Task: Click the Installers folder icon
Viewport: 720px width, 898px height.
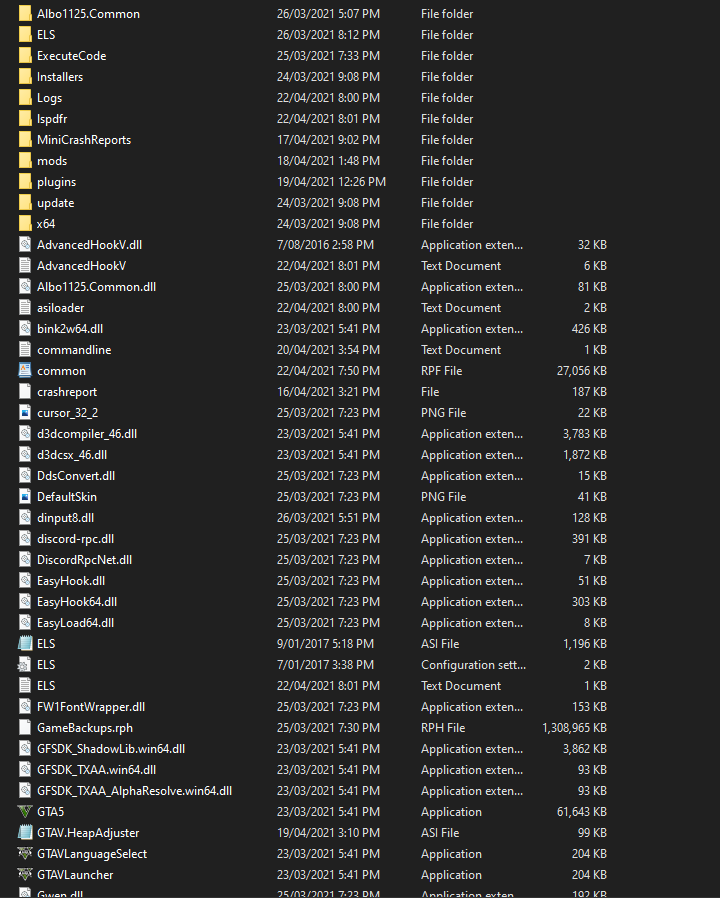Action: coord(25,77)
